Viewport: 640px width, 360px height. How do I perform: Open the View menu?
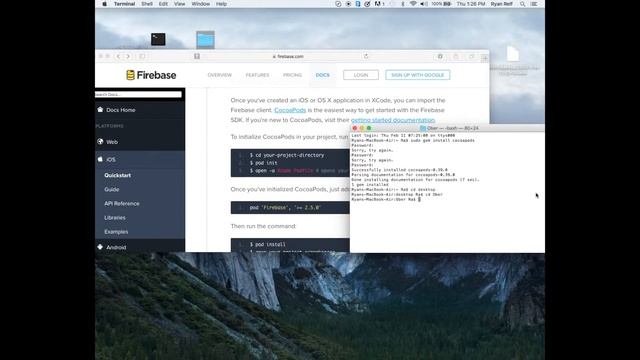(180, 4)
